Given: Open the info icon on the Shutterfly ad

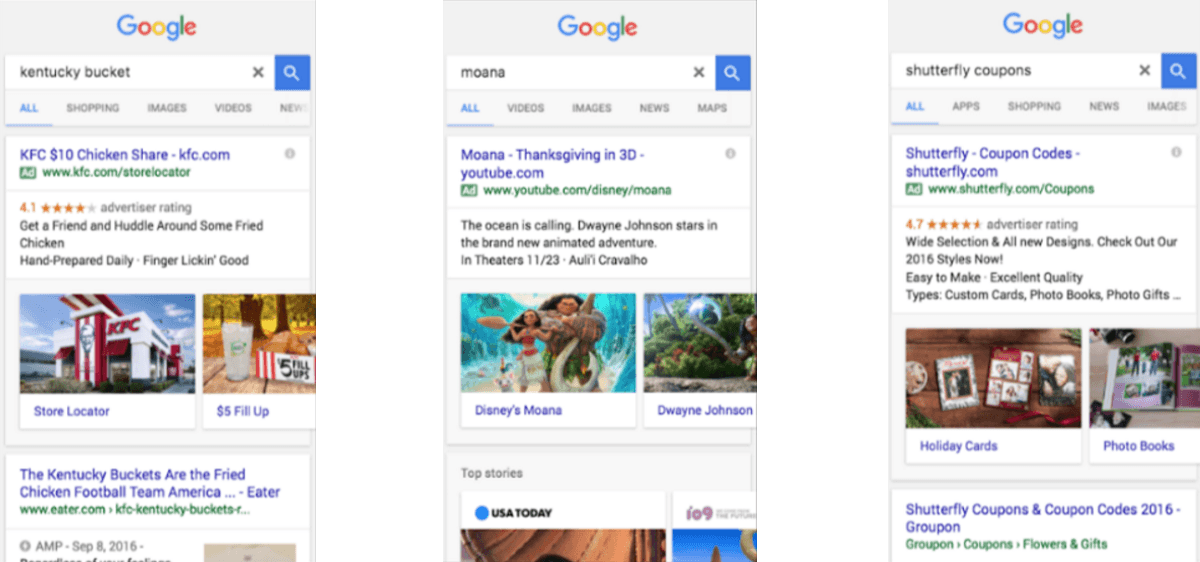Looking at the screenshot, I should click(1176, 152).
